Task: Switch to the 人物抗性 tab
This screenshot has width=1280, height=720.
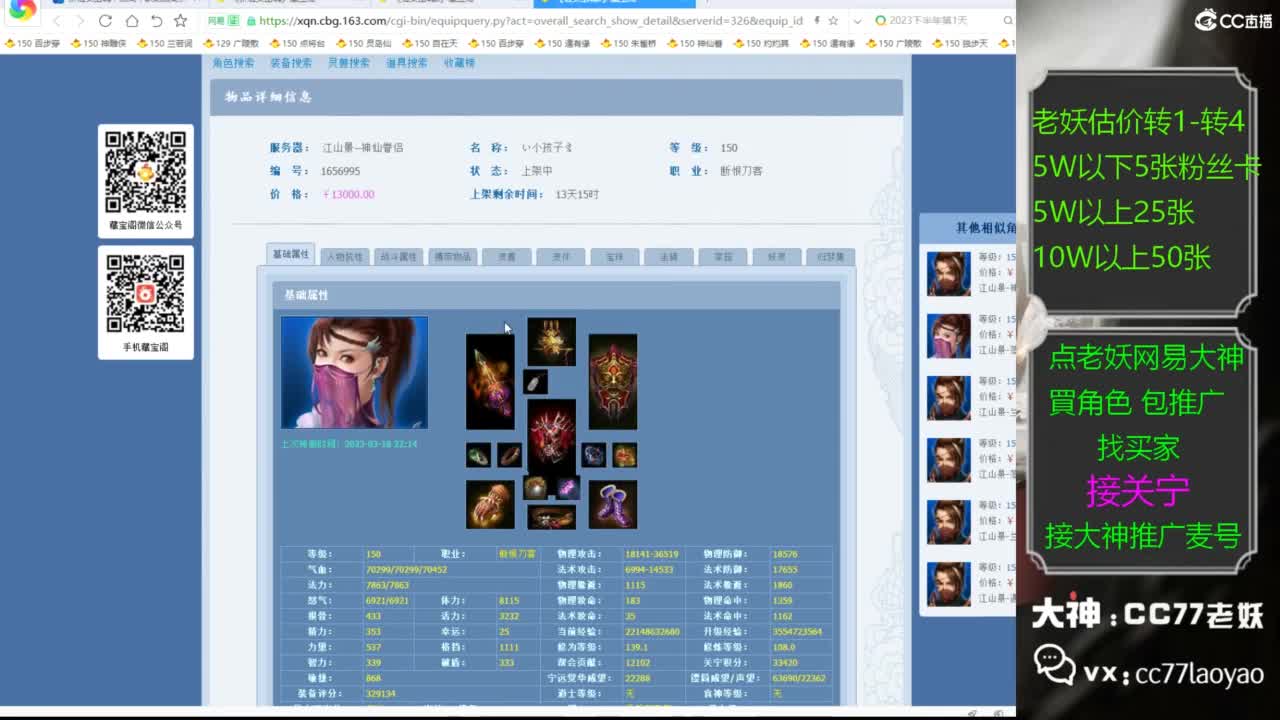Action: [x=344, y=257]
